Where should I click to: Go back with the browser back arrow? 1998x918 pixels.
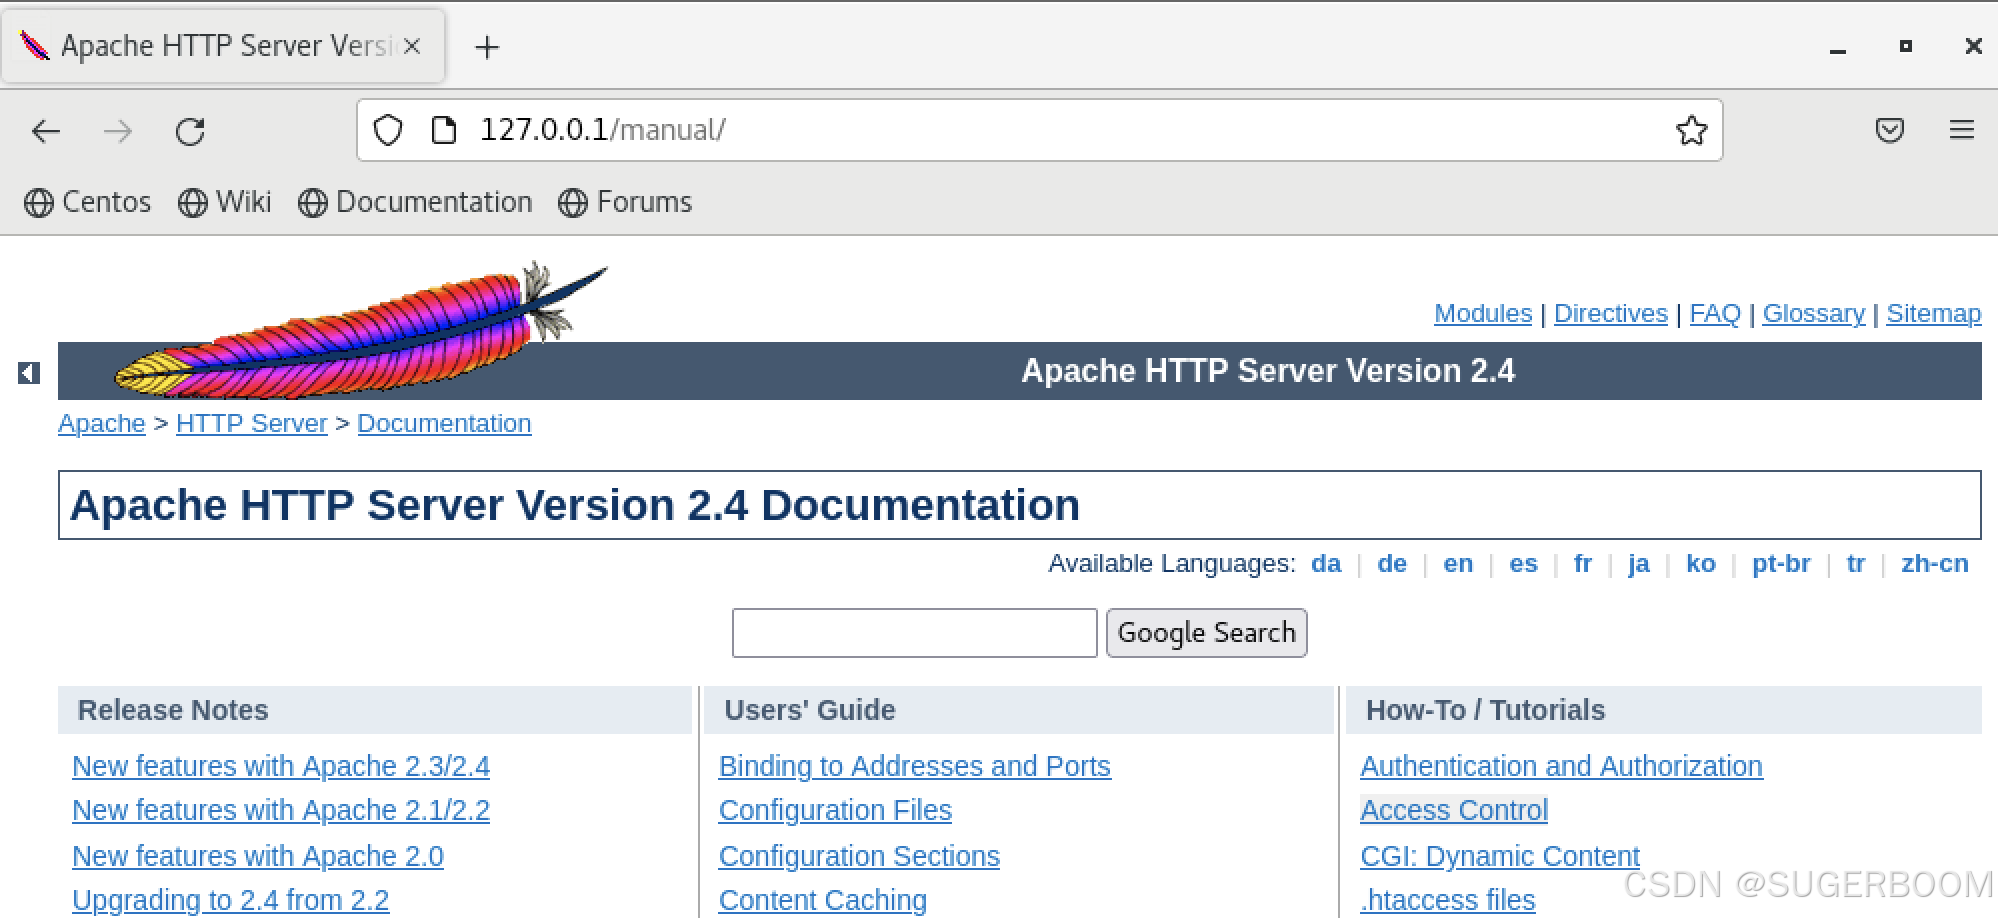click(46, 131)
